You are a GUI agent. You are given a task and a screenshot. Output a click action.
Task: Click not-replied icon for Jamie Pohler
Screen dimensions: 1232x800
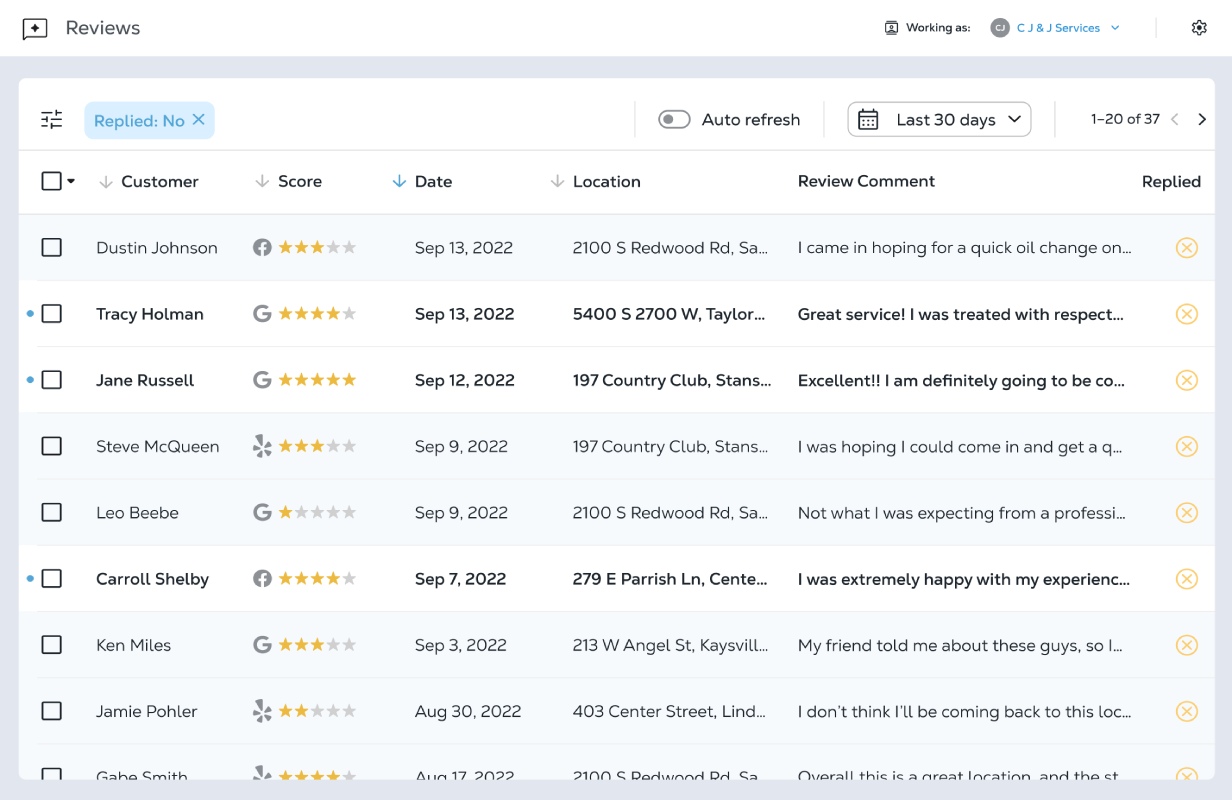pyautogui.click(x=1187, y=711)
